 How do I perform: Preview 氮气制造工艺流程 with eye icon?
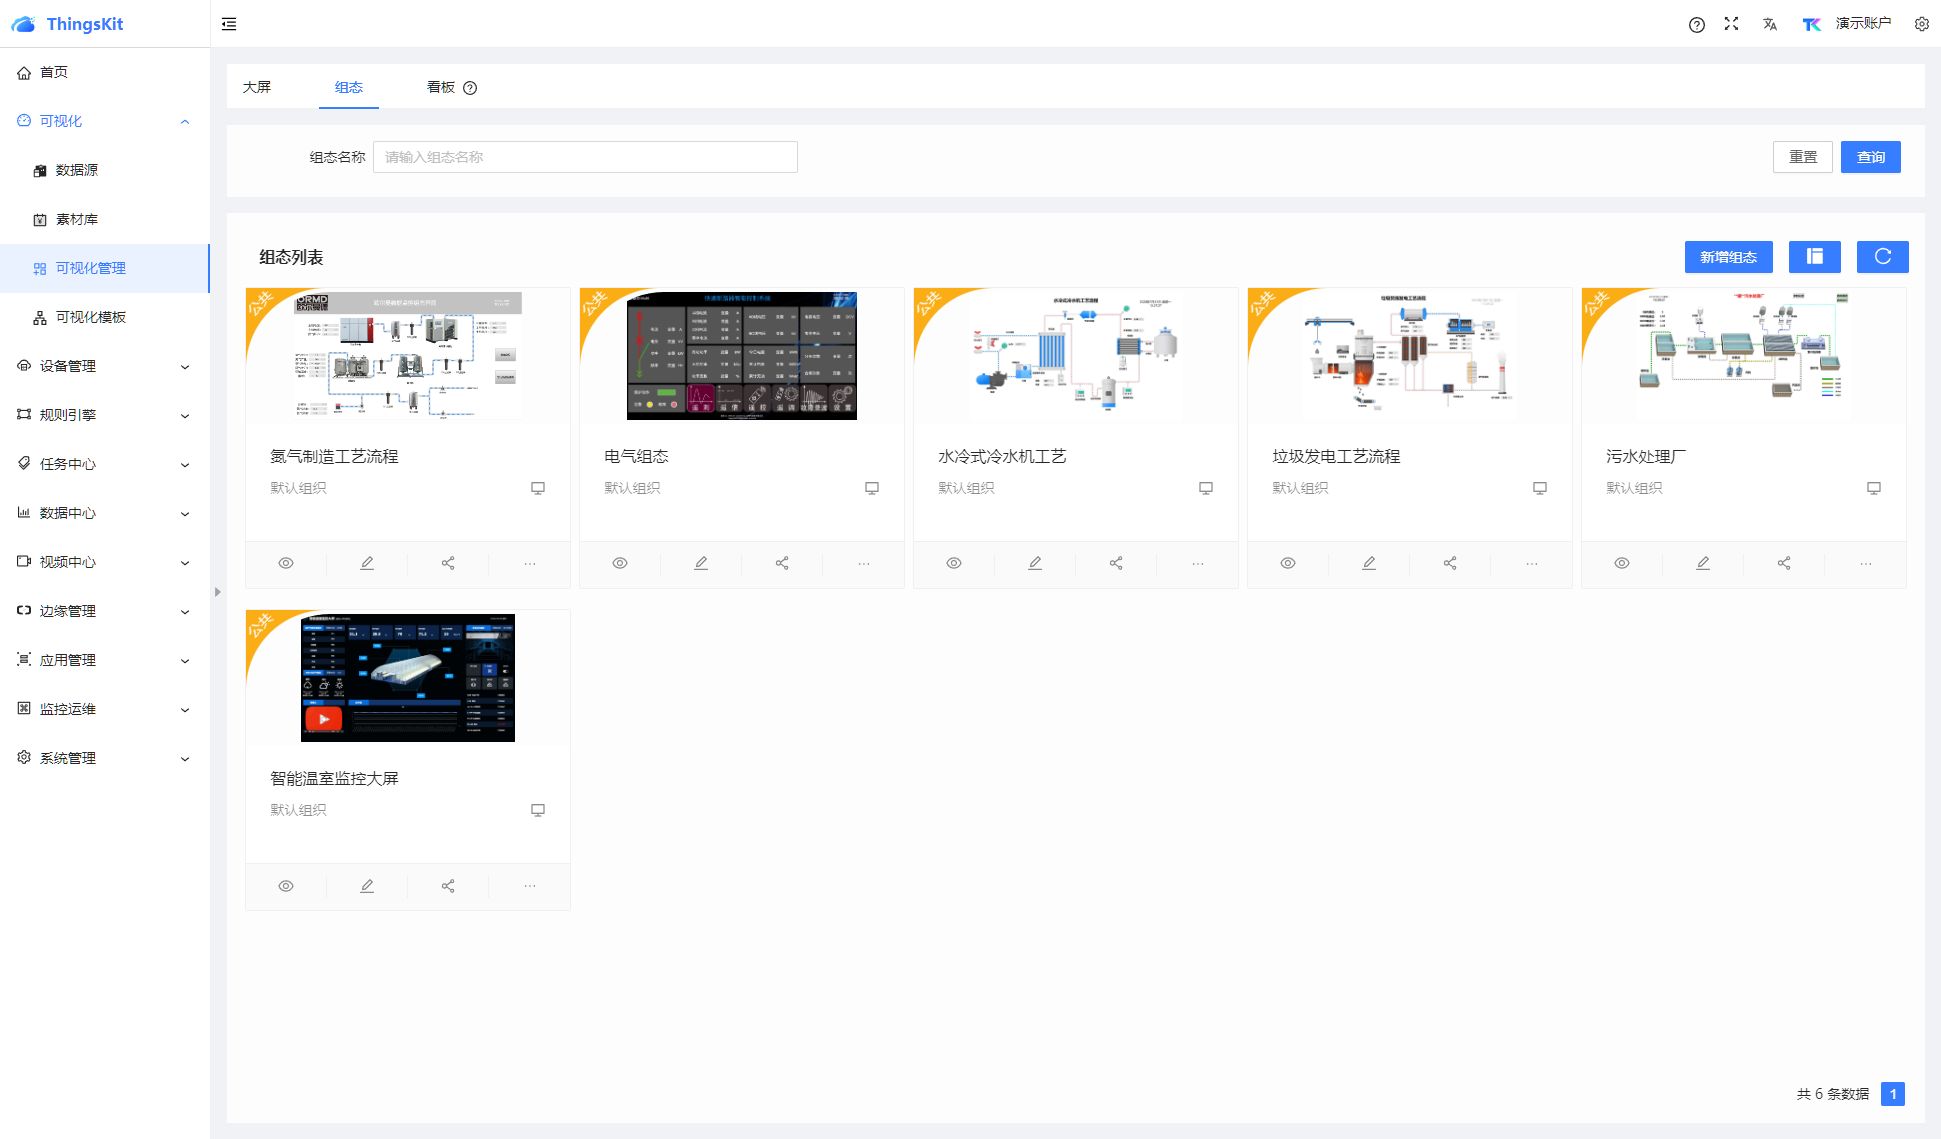pos(286,563)
